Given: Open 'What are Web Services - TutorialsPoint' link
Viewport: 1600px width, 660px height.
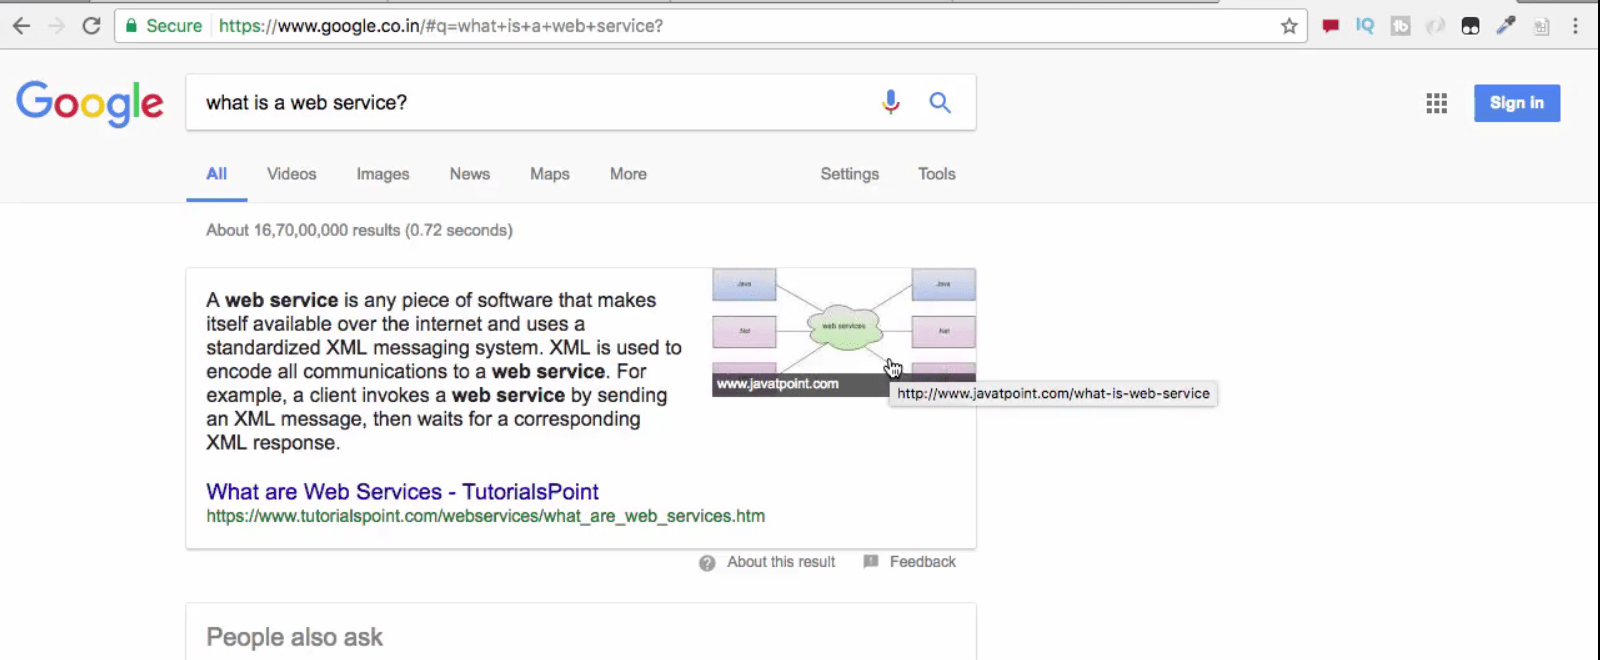Looking at the screenshot, I should [402, 492].
